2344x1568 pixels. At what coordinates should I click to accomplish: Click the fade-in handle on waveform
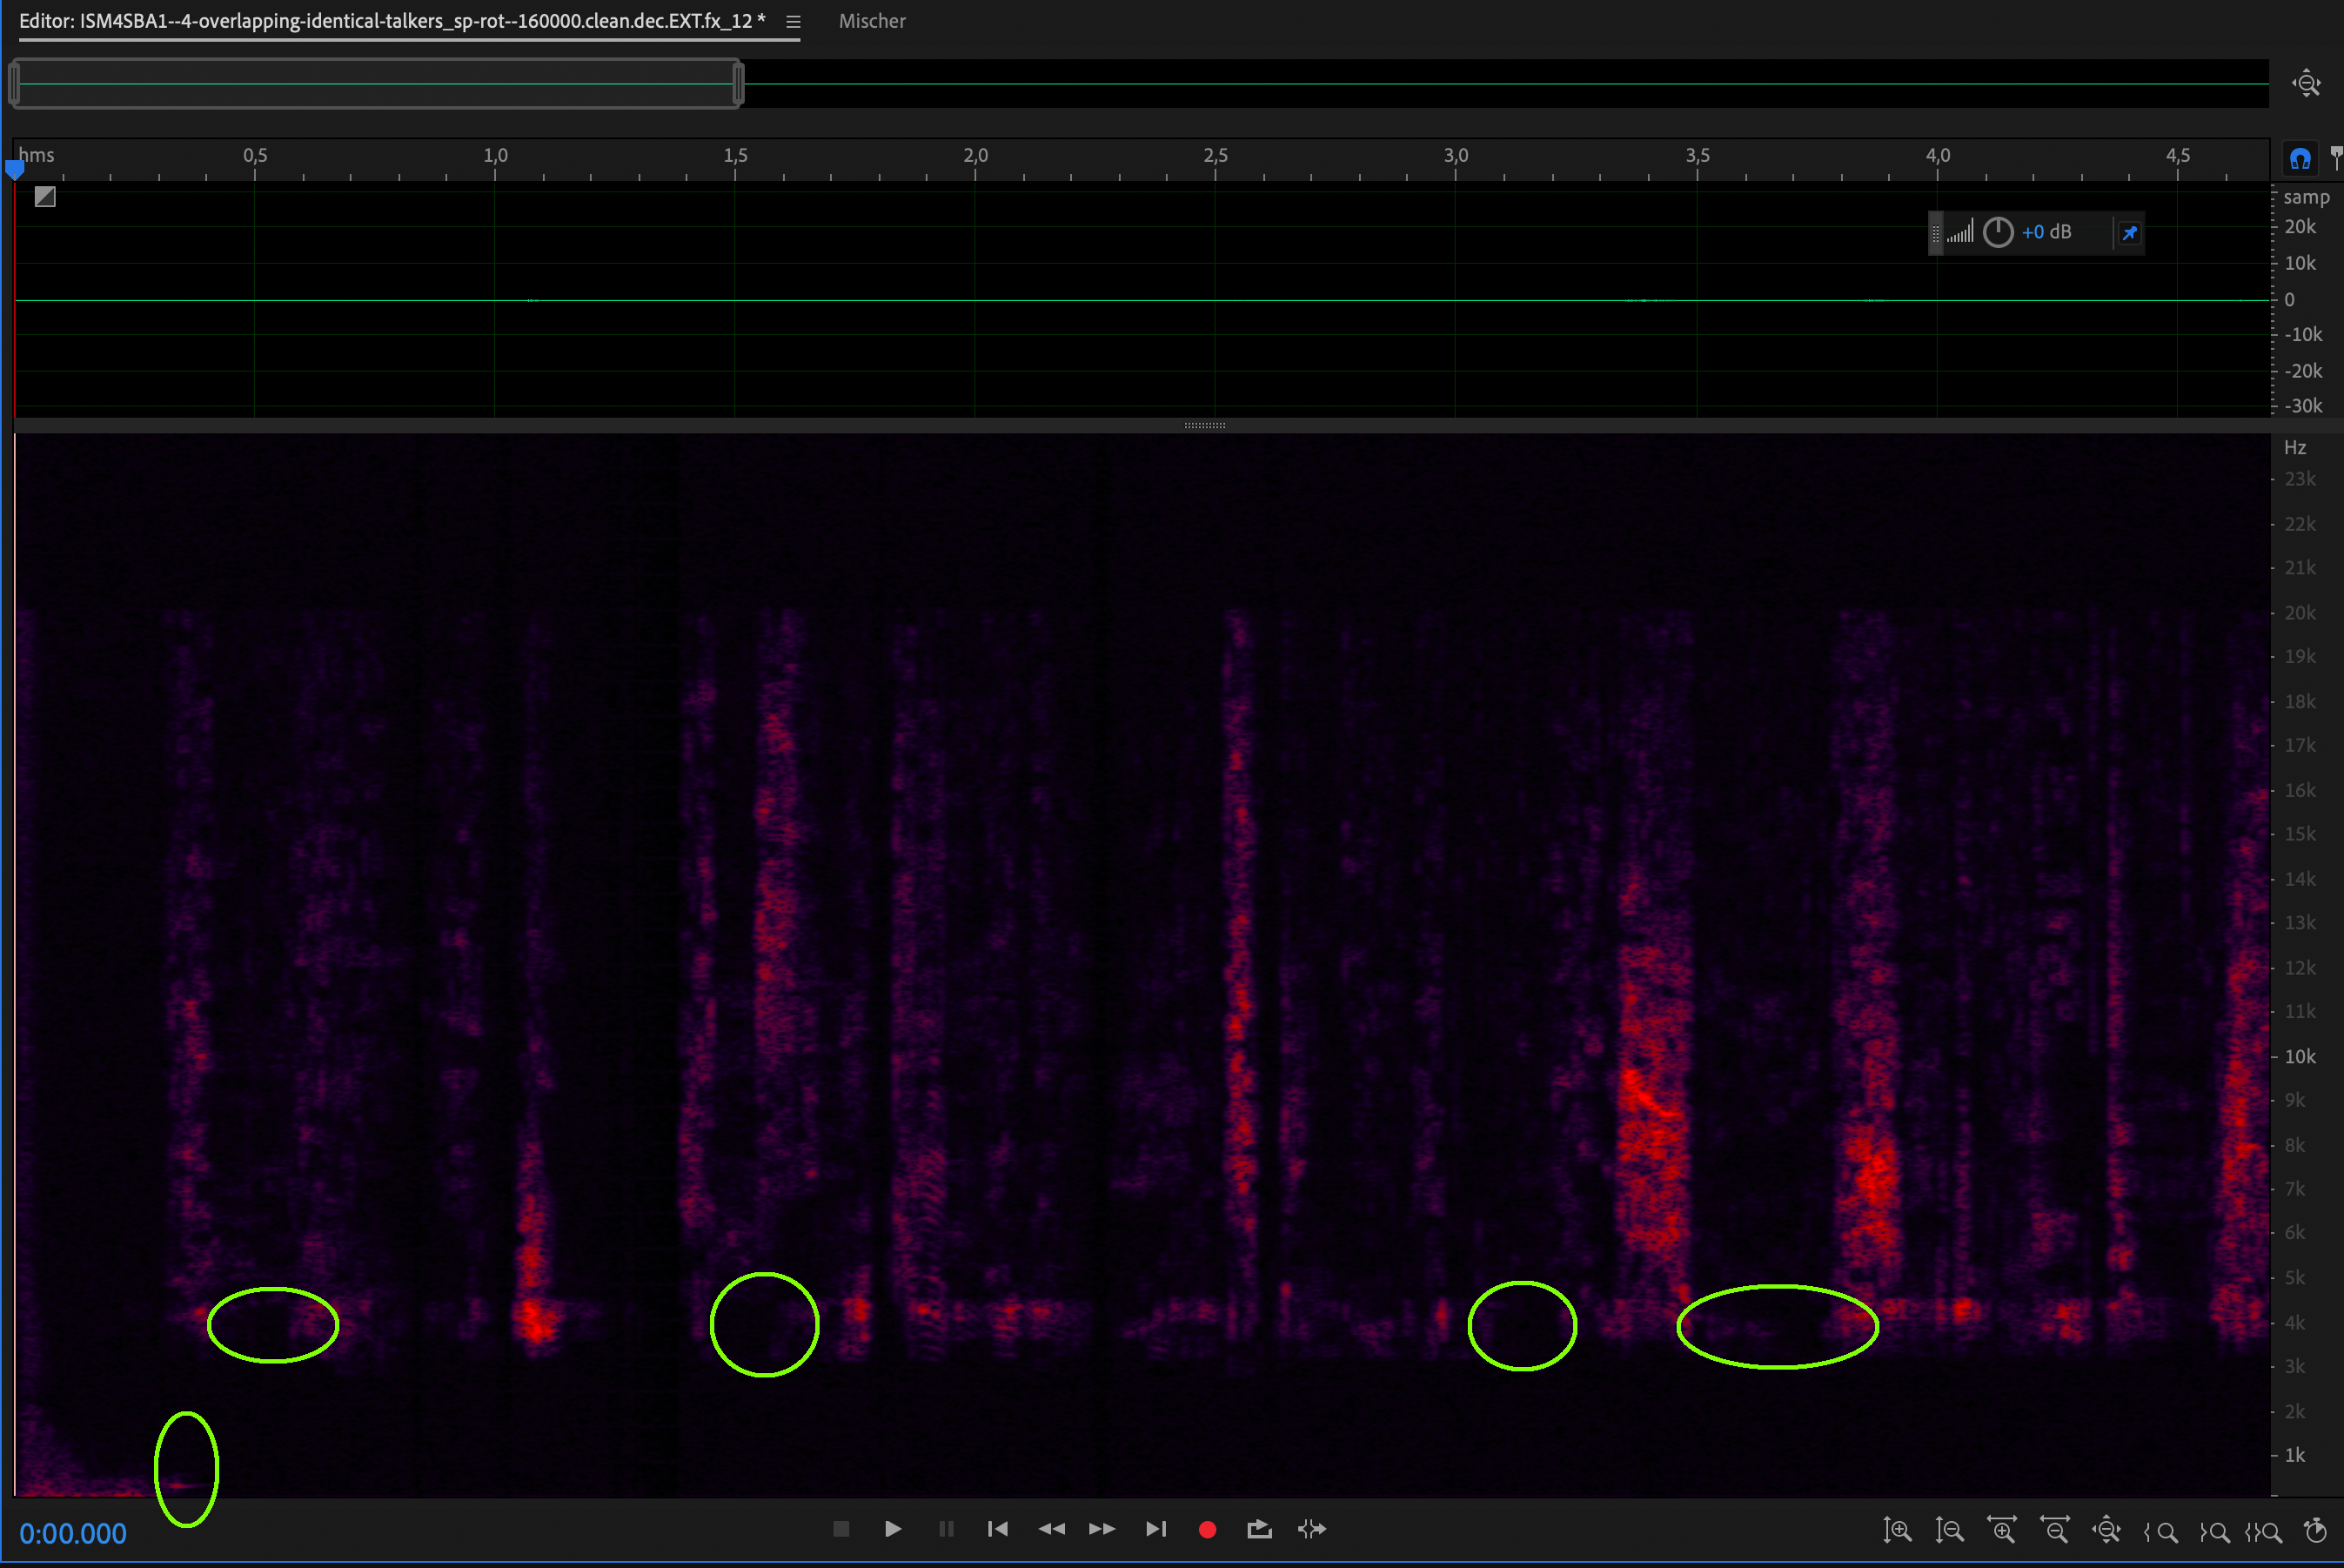pyautogui.click(x=45, y=197)
